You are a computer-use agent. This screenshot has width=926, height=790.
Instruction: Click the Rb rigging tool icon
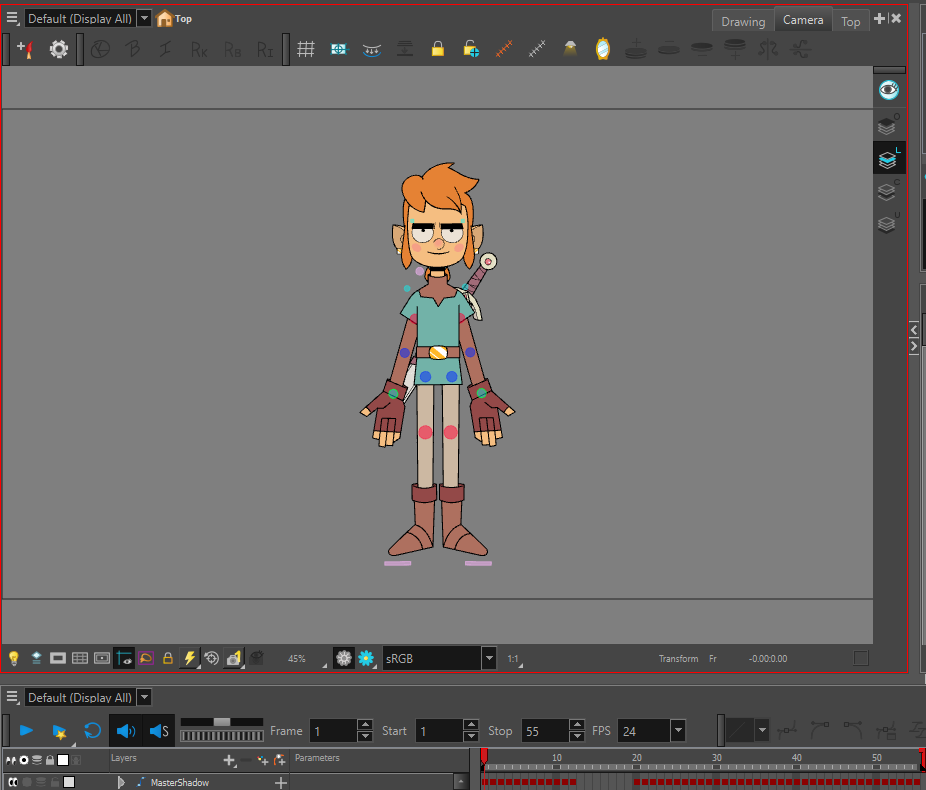[232, 50]
